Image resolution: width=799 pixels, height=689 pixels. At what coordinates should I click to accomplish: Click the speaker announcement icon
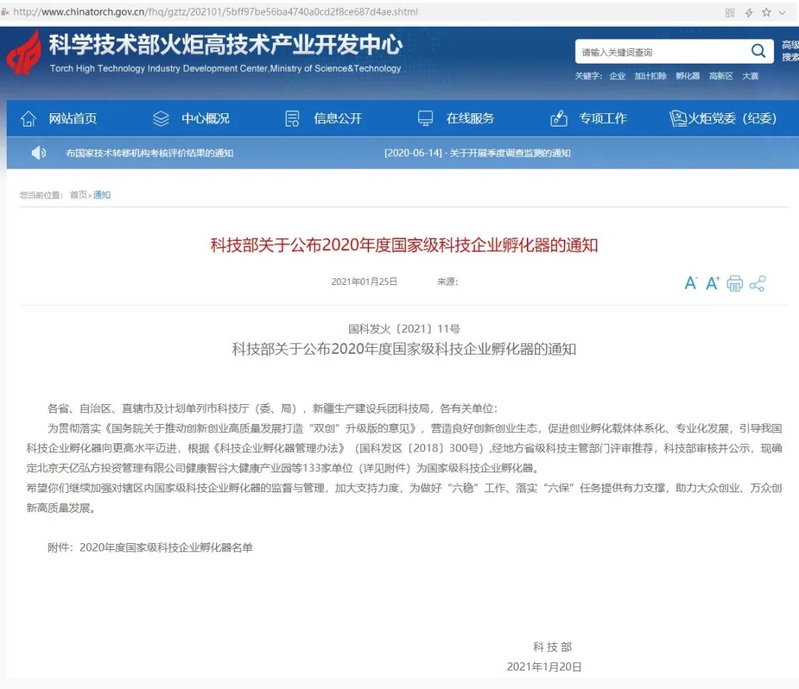click(x=39, y=153)
